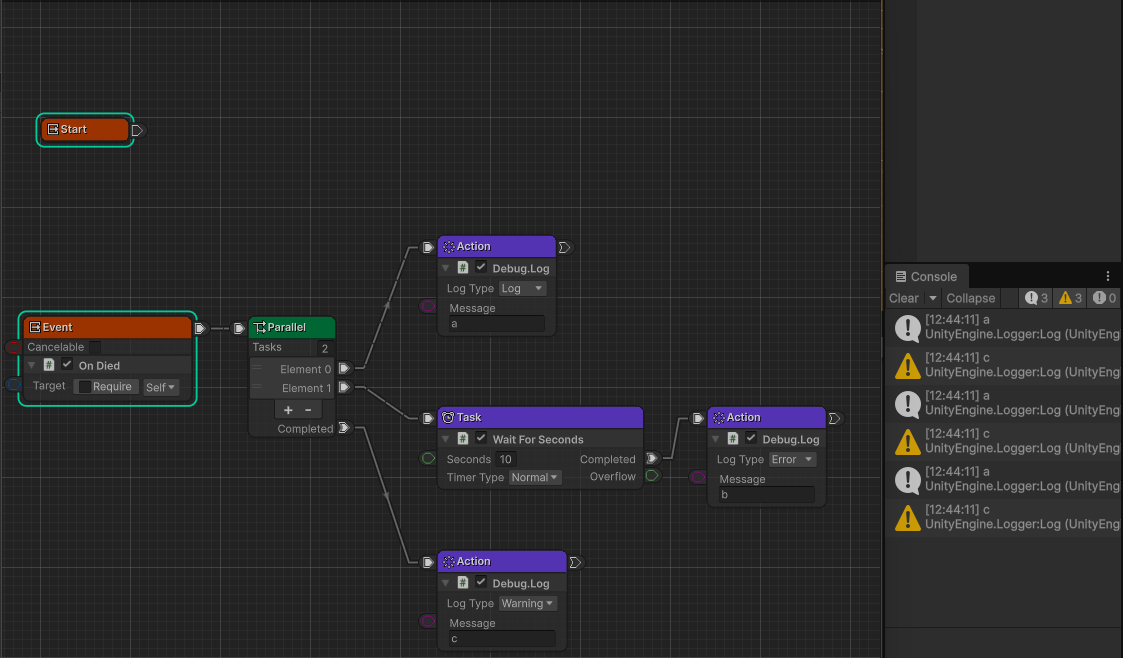
Task: Click the Completed output port on Parallel node
Action: click(343, 428)
